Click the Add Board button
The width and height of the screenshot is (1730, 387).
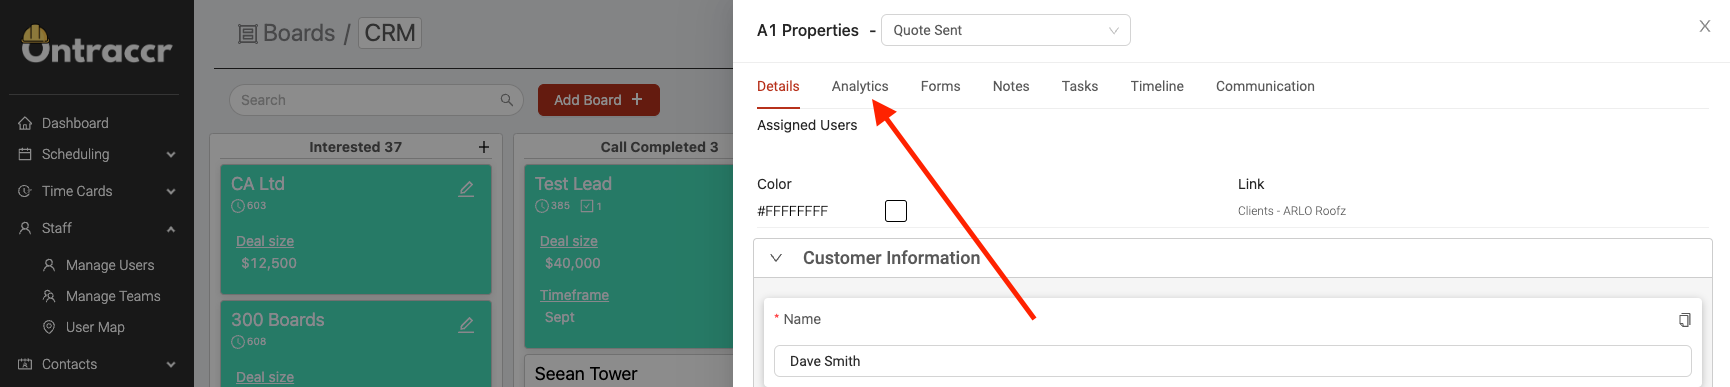tap(599, 100)
